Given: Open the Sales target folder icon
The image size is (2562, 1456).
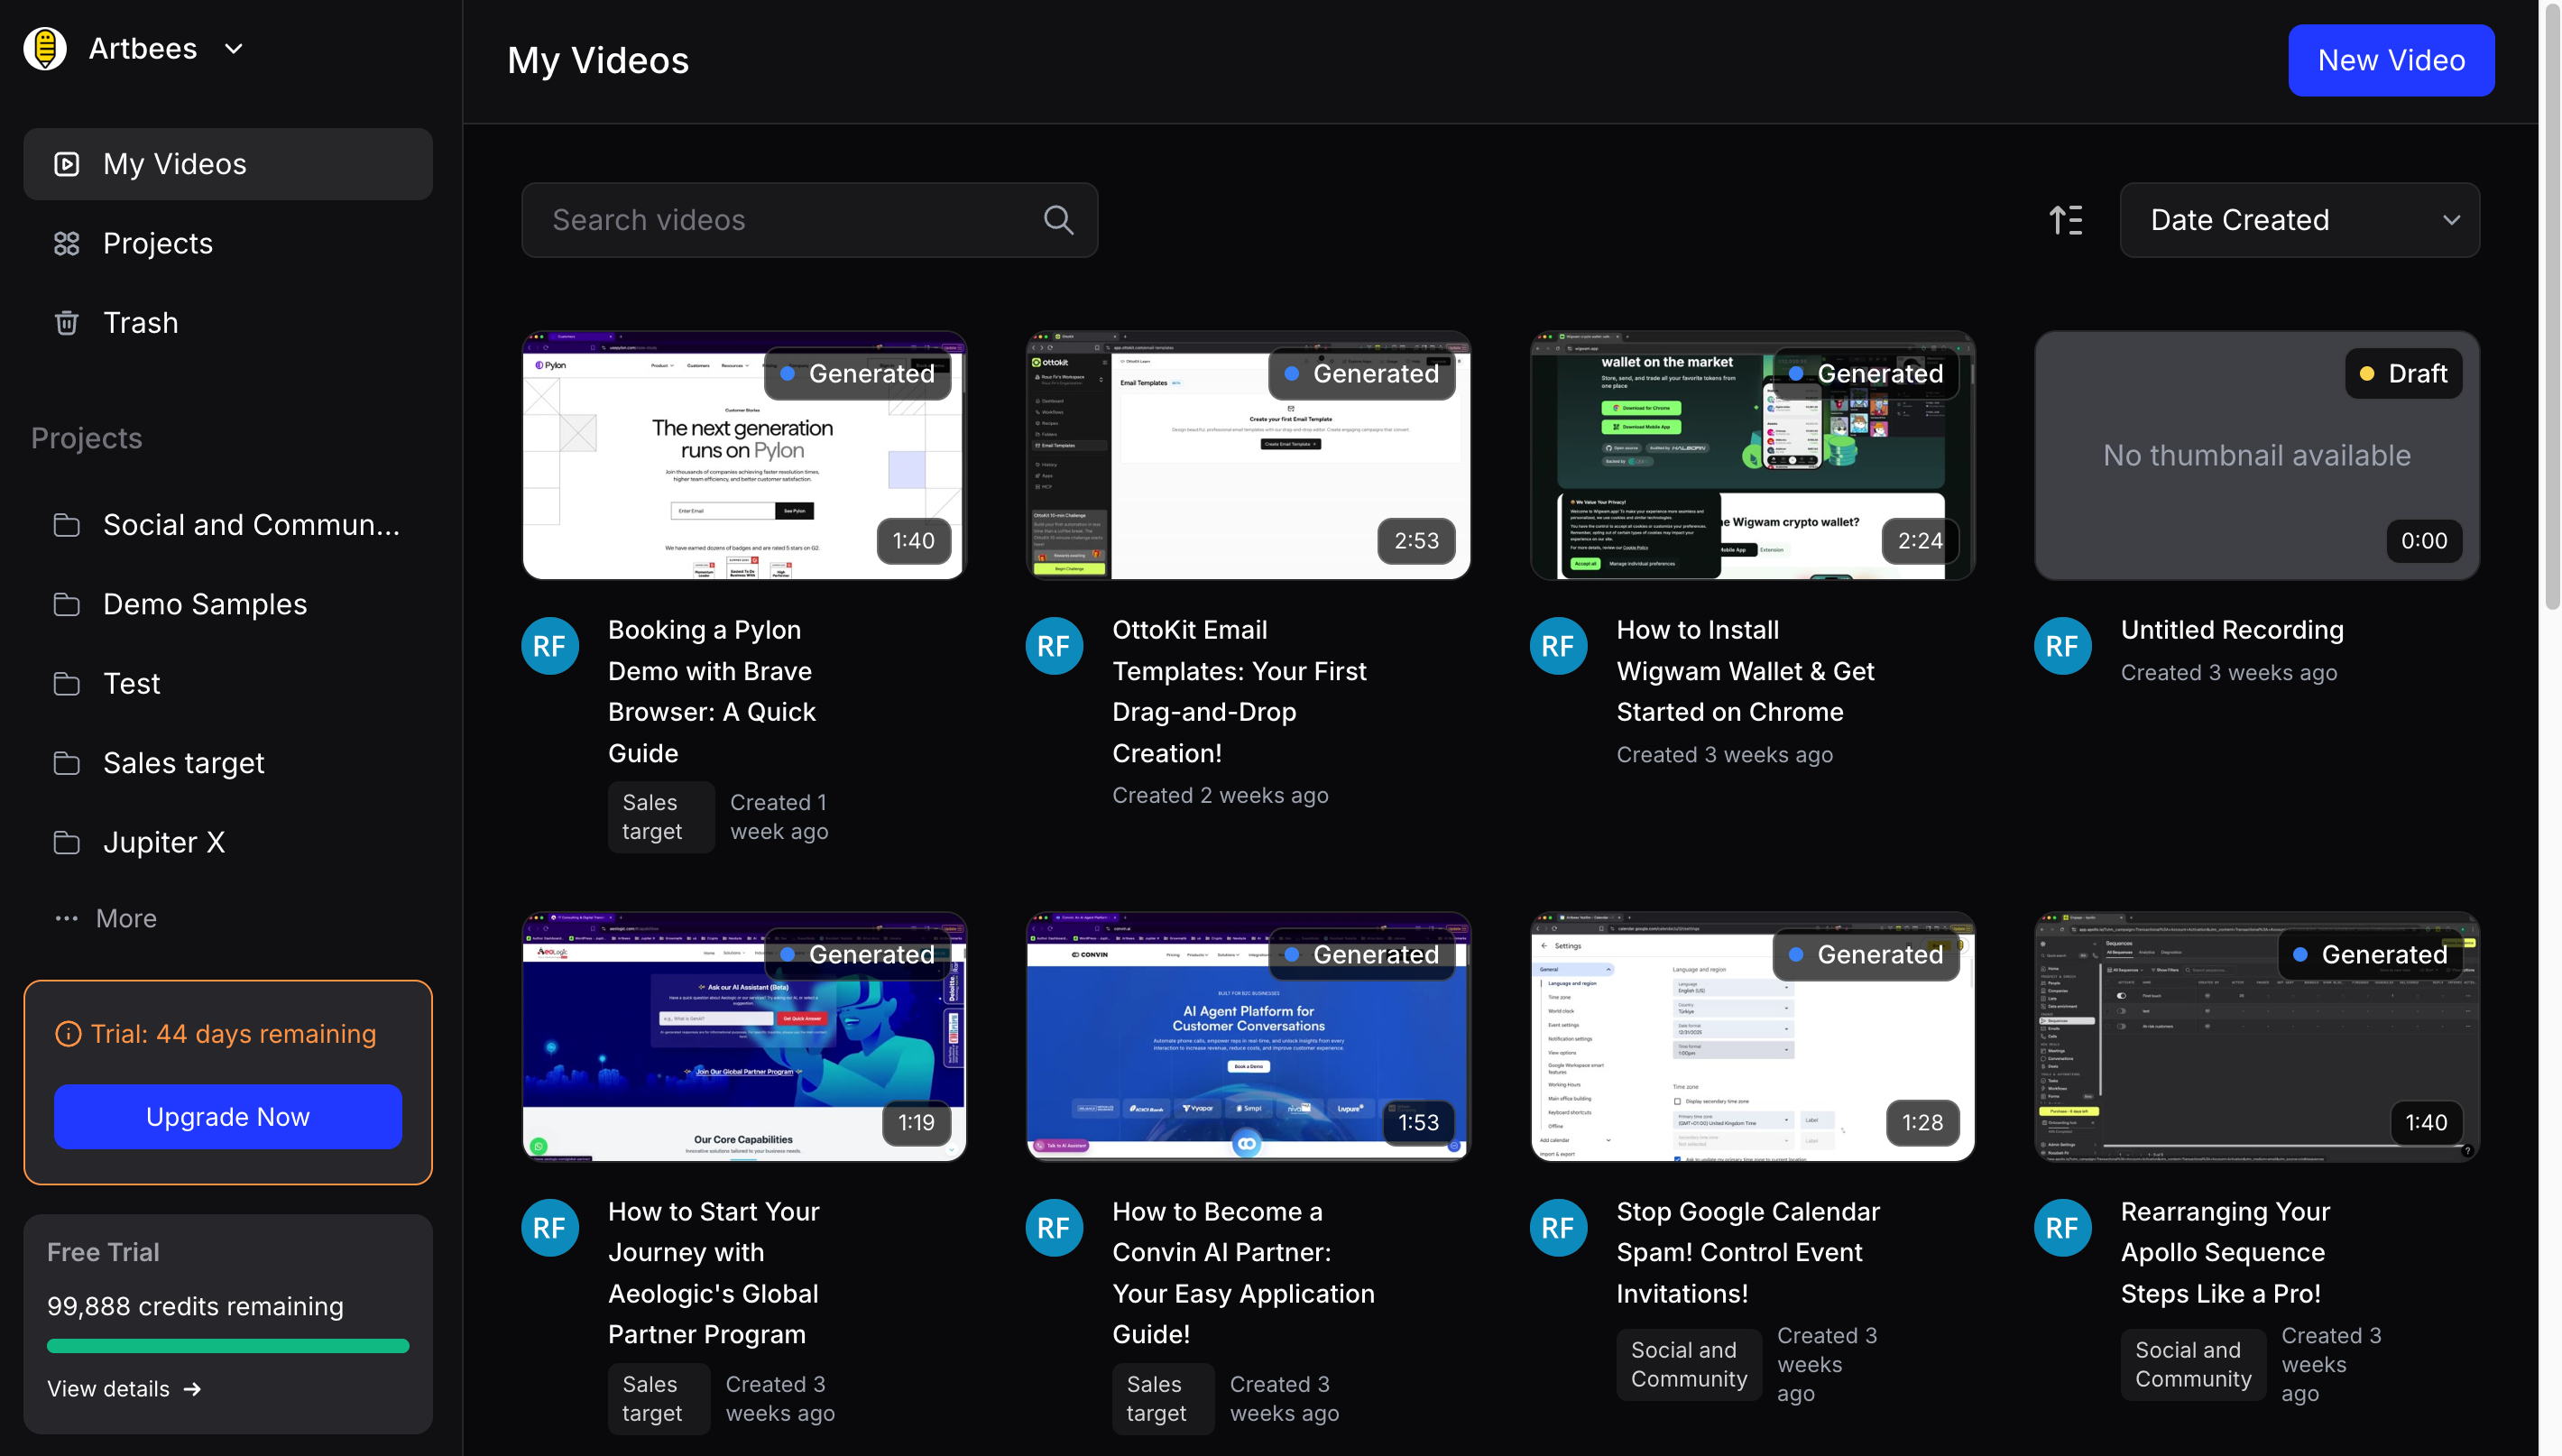Looking at the screenshot, I should pos(66,762).
